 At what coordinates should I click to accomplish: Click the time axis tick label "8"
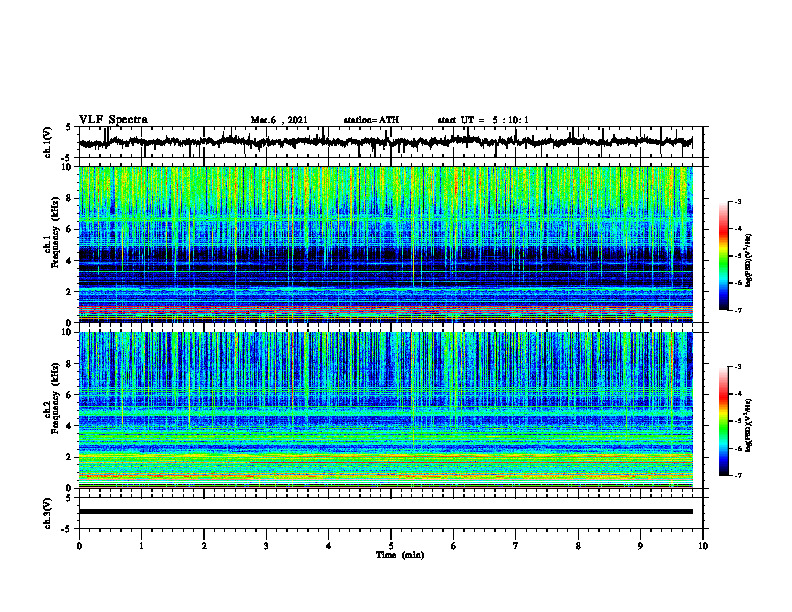point(578,545)
